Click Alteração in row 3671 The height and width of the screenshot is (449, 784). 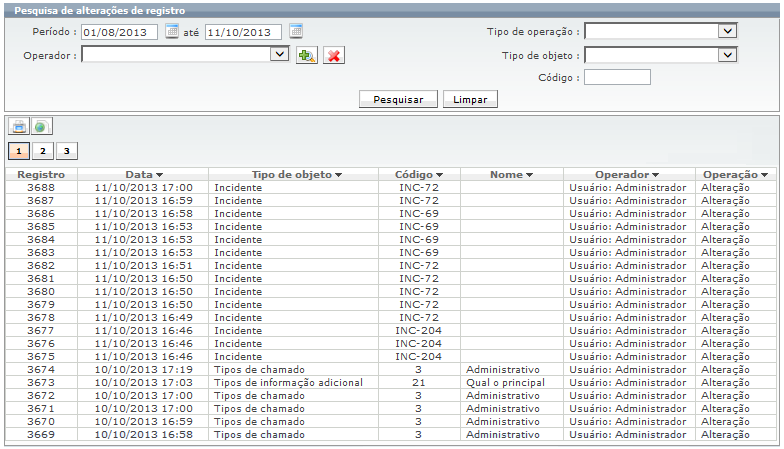pos(726,408)
